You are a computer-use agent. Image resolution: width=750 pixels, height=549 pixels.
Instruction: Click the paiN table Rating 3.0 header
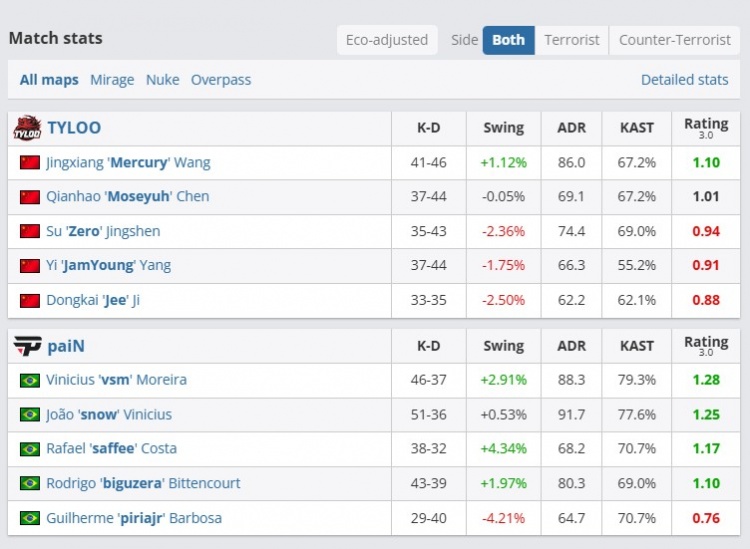(x=706, y=345)
